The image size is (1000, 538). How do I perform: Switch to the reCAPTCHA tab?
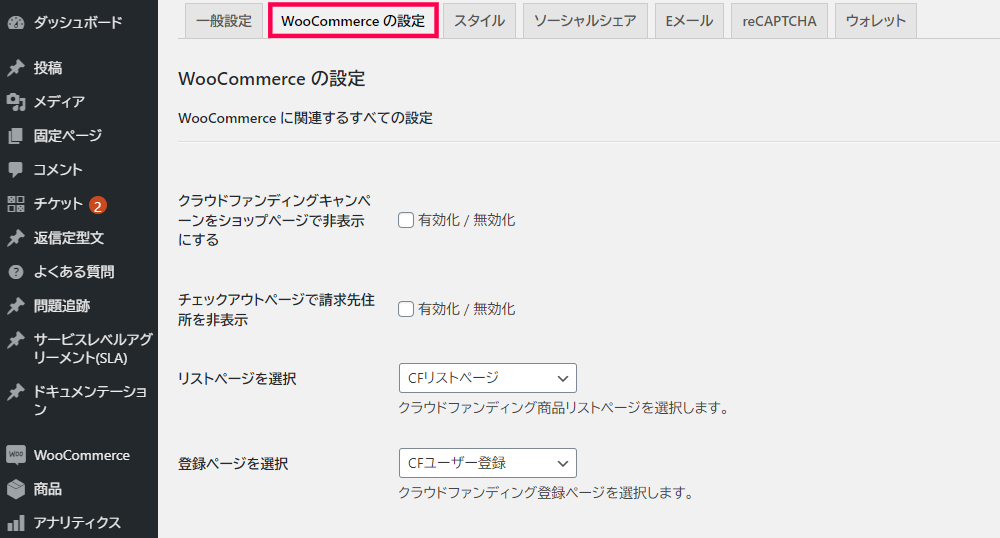coord(779,21)
